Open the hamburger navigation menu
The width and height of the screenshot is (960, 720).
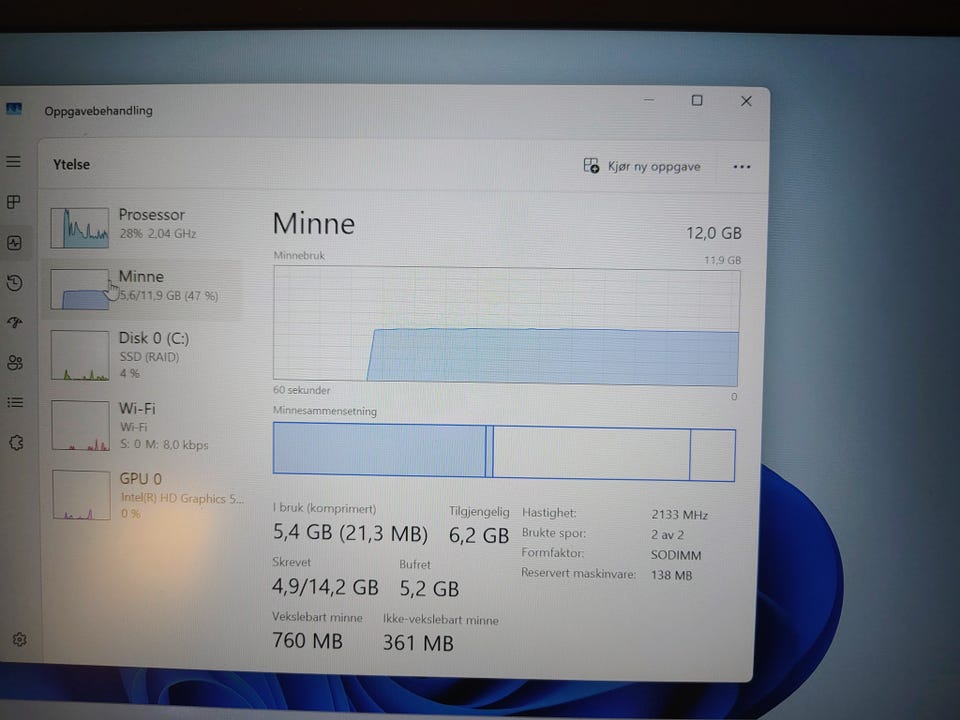tap(13, 162)
